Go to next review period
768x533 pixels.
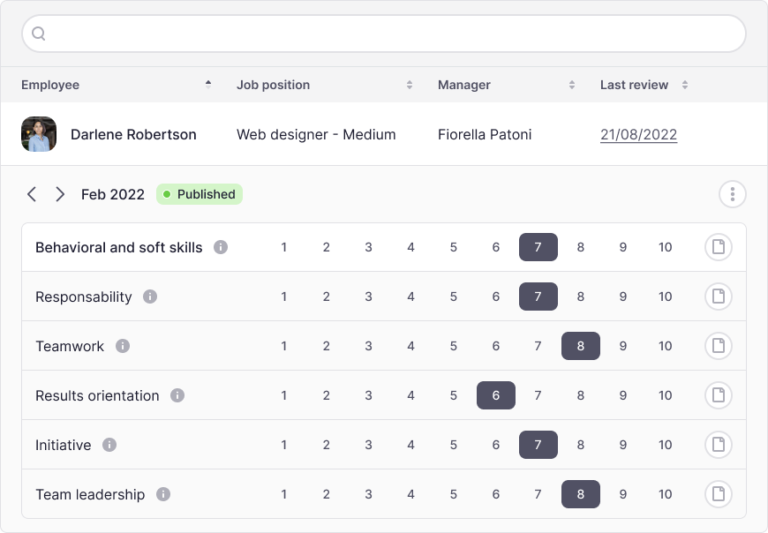pyautogui.click(x=60, y=194)
